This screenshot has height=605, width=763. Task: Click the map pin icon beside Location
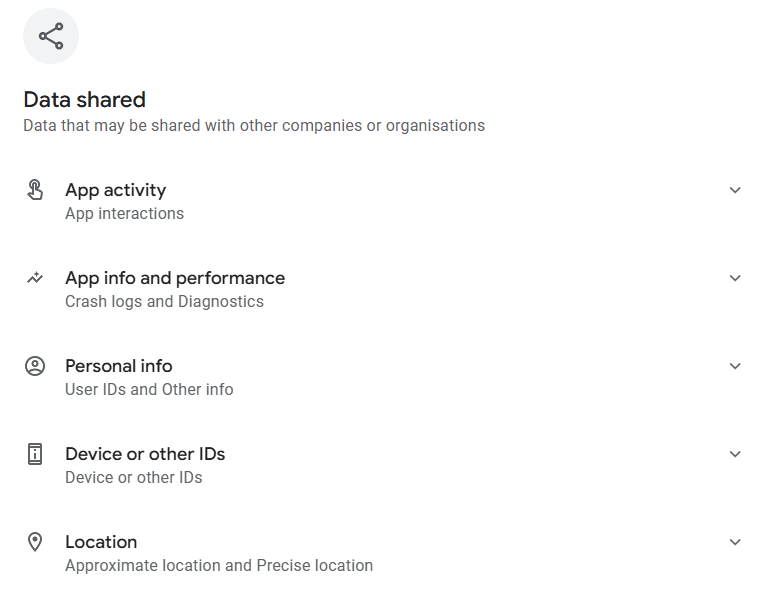click(35, 542)
